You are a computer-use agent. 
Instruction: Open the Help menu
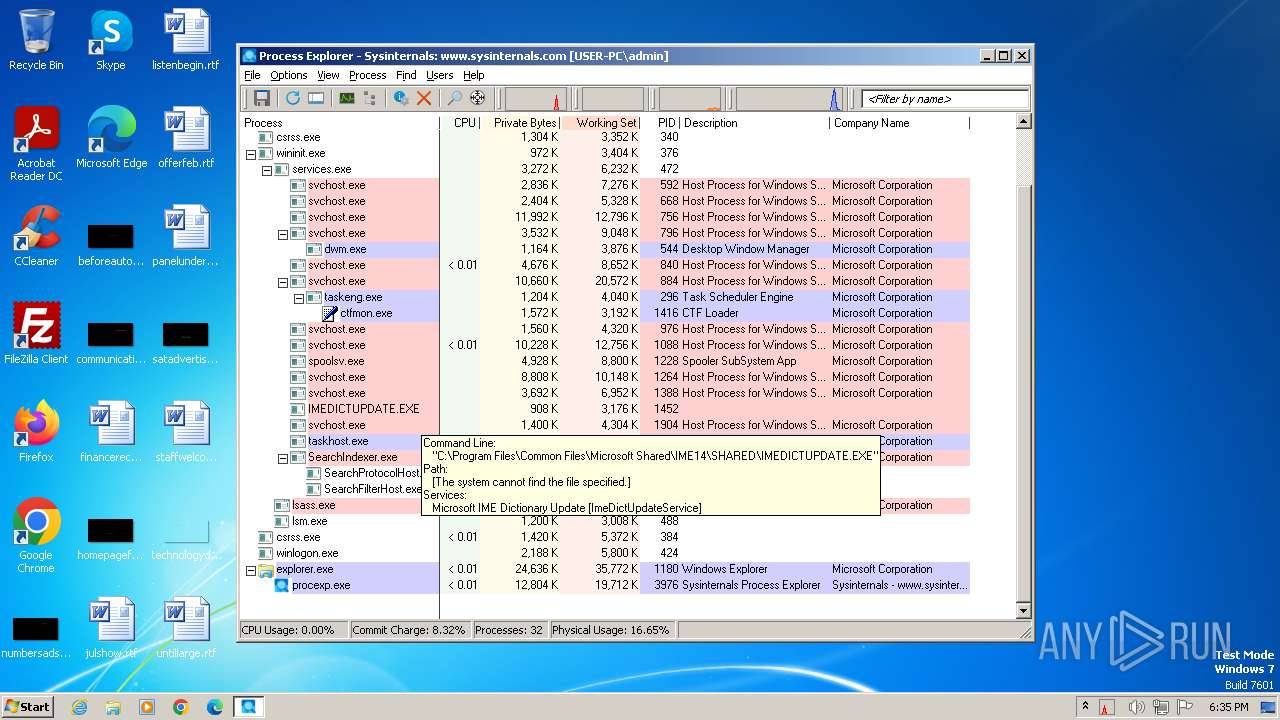click(x=473, y=75)
